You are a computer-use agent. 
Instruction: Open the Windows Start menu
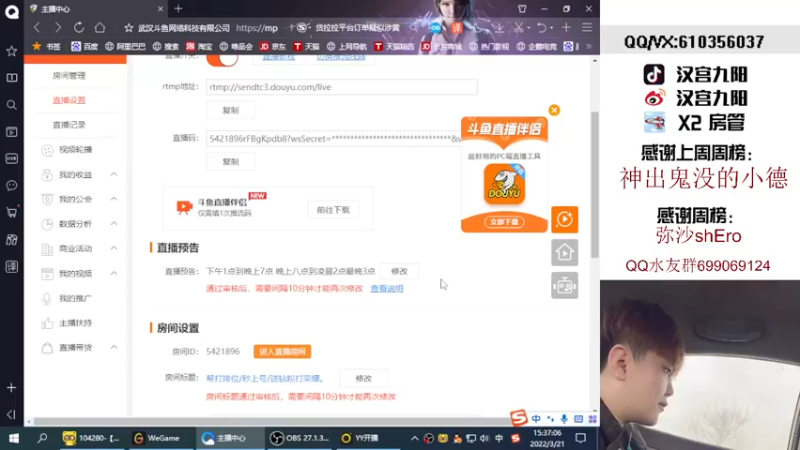tap(14, 438)
